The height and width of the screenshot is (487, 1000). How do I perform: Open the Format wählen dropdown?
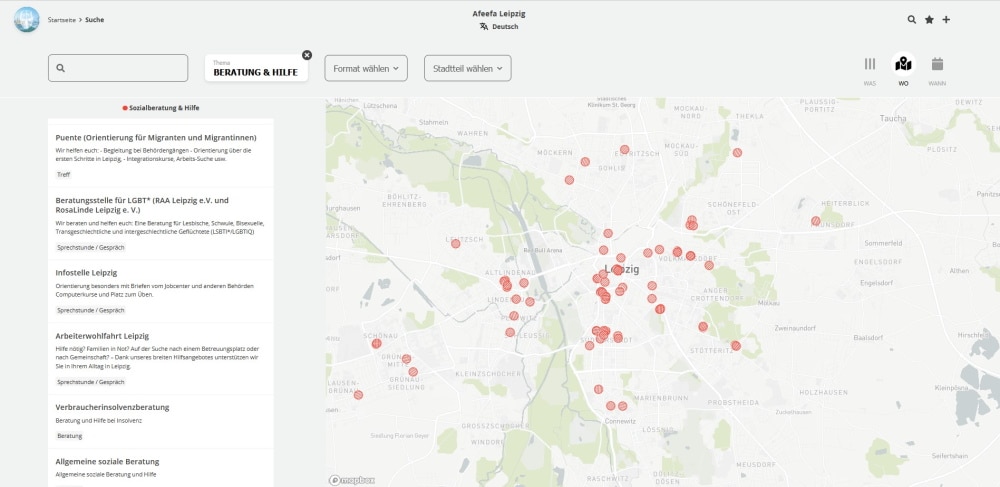(366, 68)
